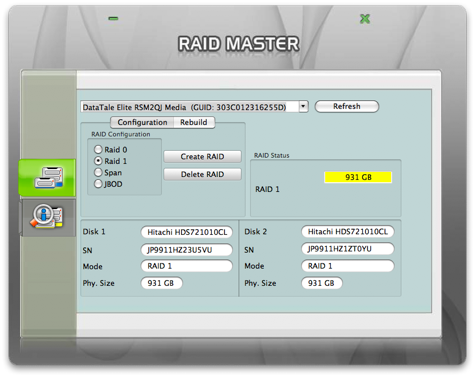Click the green X close icon

tap(365, 19)
